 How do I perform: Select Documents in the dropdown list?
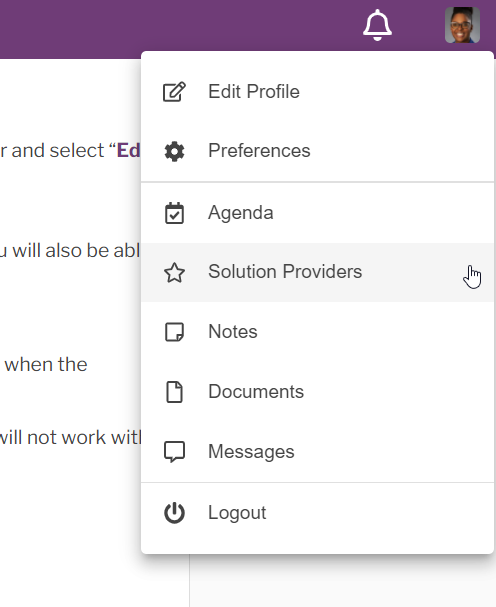point(318,391)
